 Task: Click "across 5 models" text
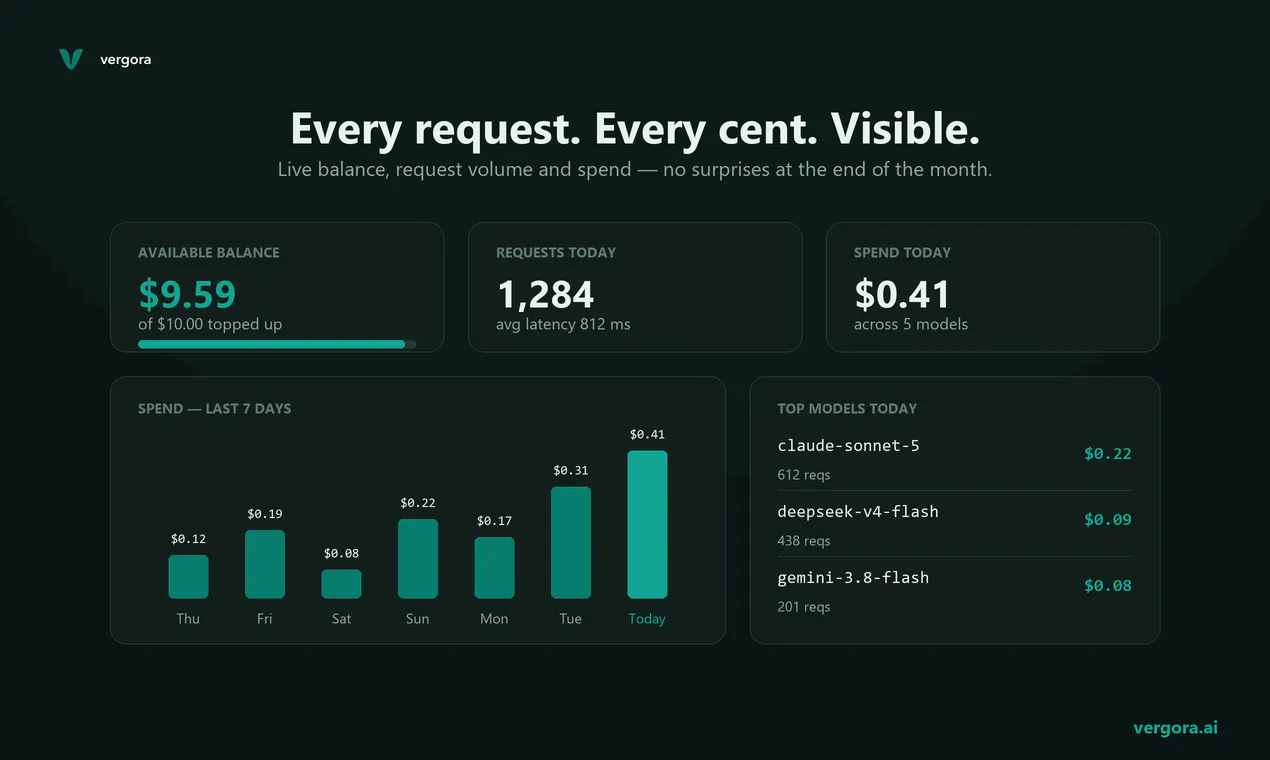click(911, 324)
